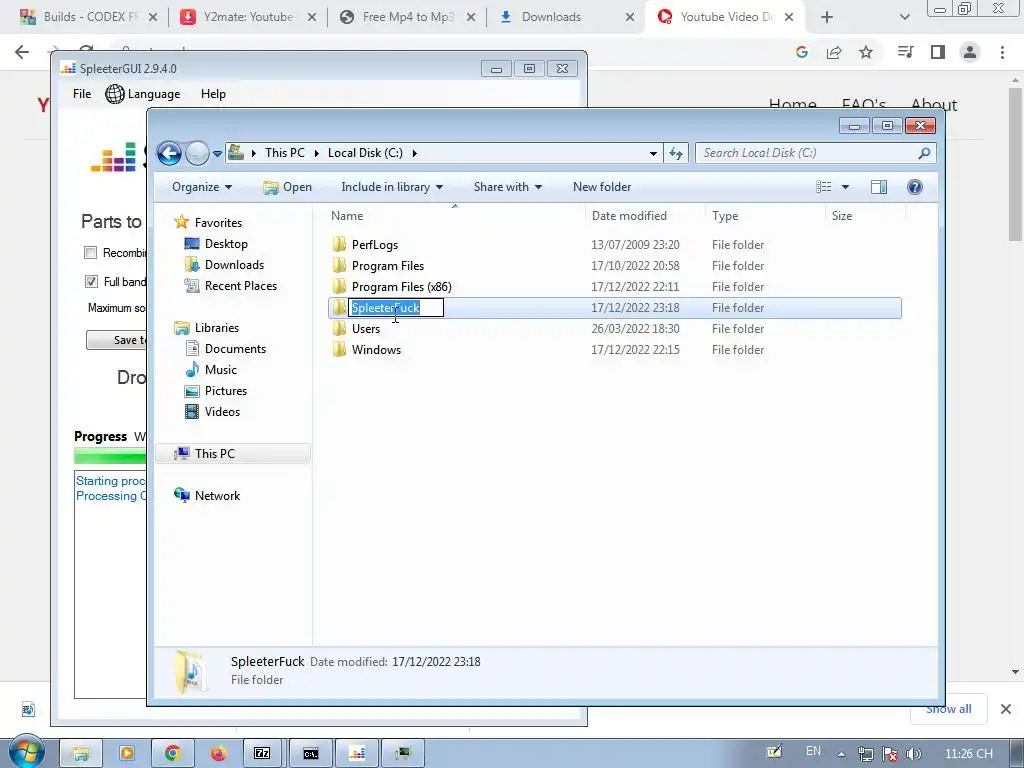Go back in Explorer with the back arrow

point(169,153)
